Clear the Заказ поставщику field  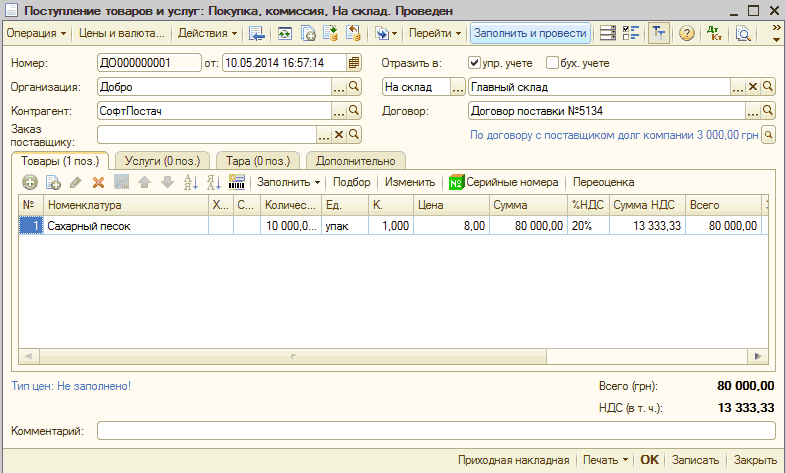[339, 134]
